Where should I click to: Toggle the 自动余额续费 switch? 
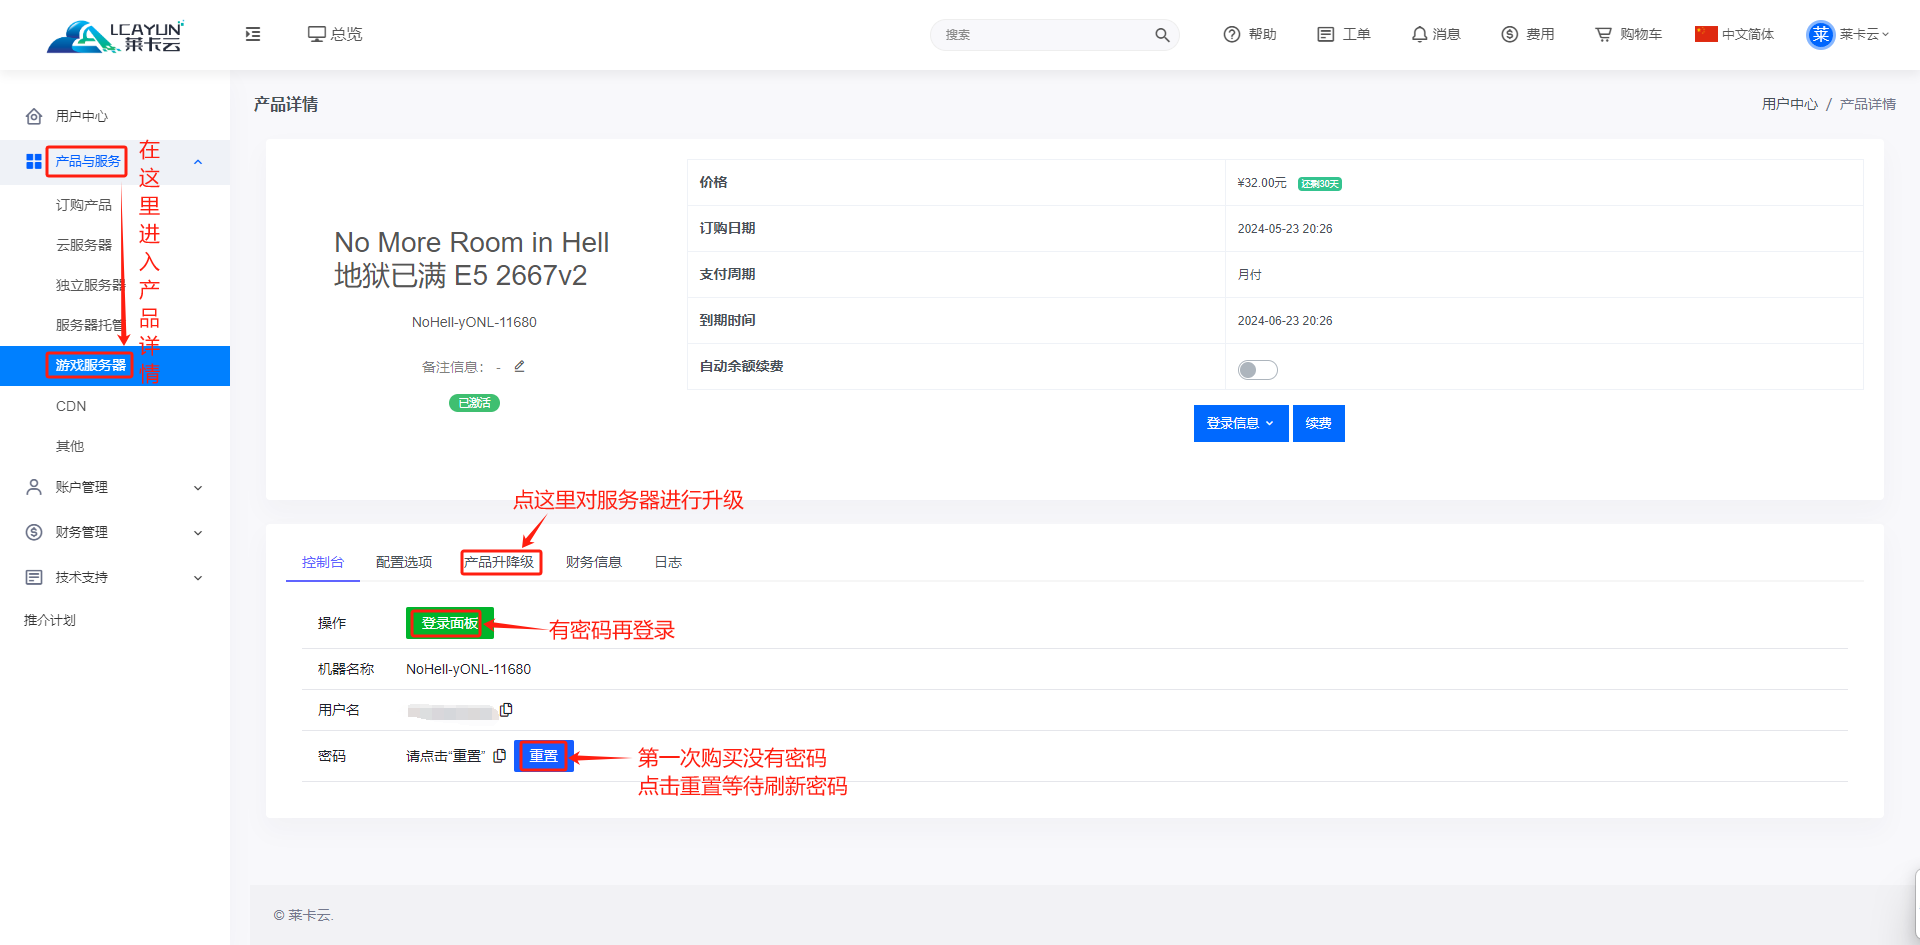(x=1258, y=370)
